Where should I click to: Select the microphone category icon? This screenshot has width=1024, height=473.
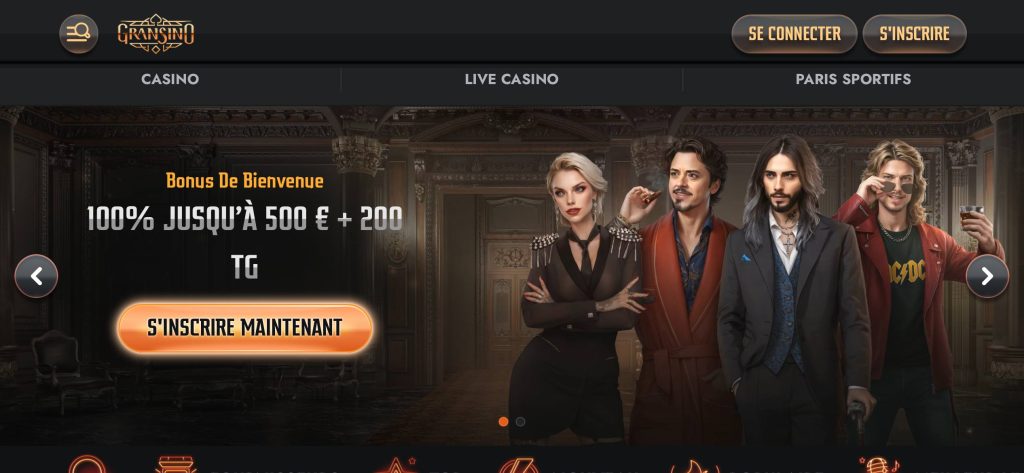pyautogui.click(x=879, y=465)
